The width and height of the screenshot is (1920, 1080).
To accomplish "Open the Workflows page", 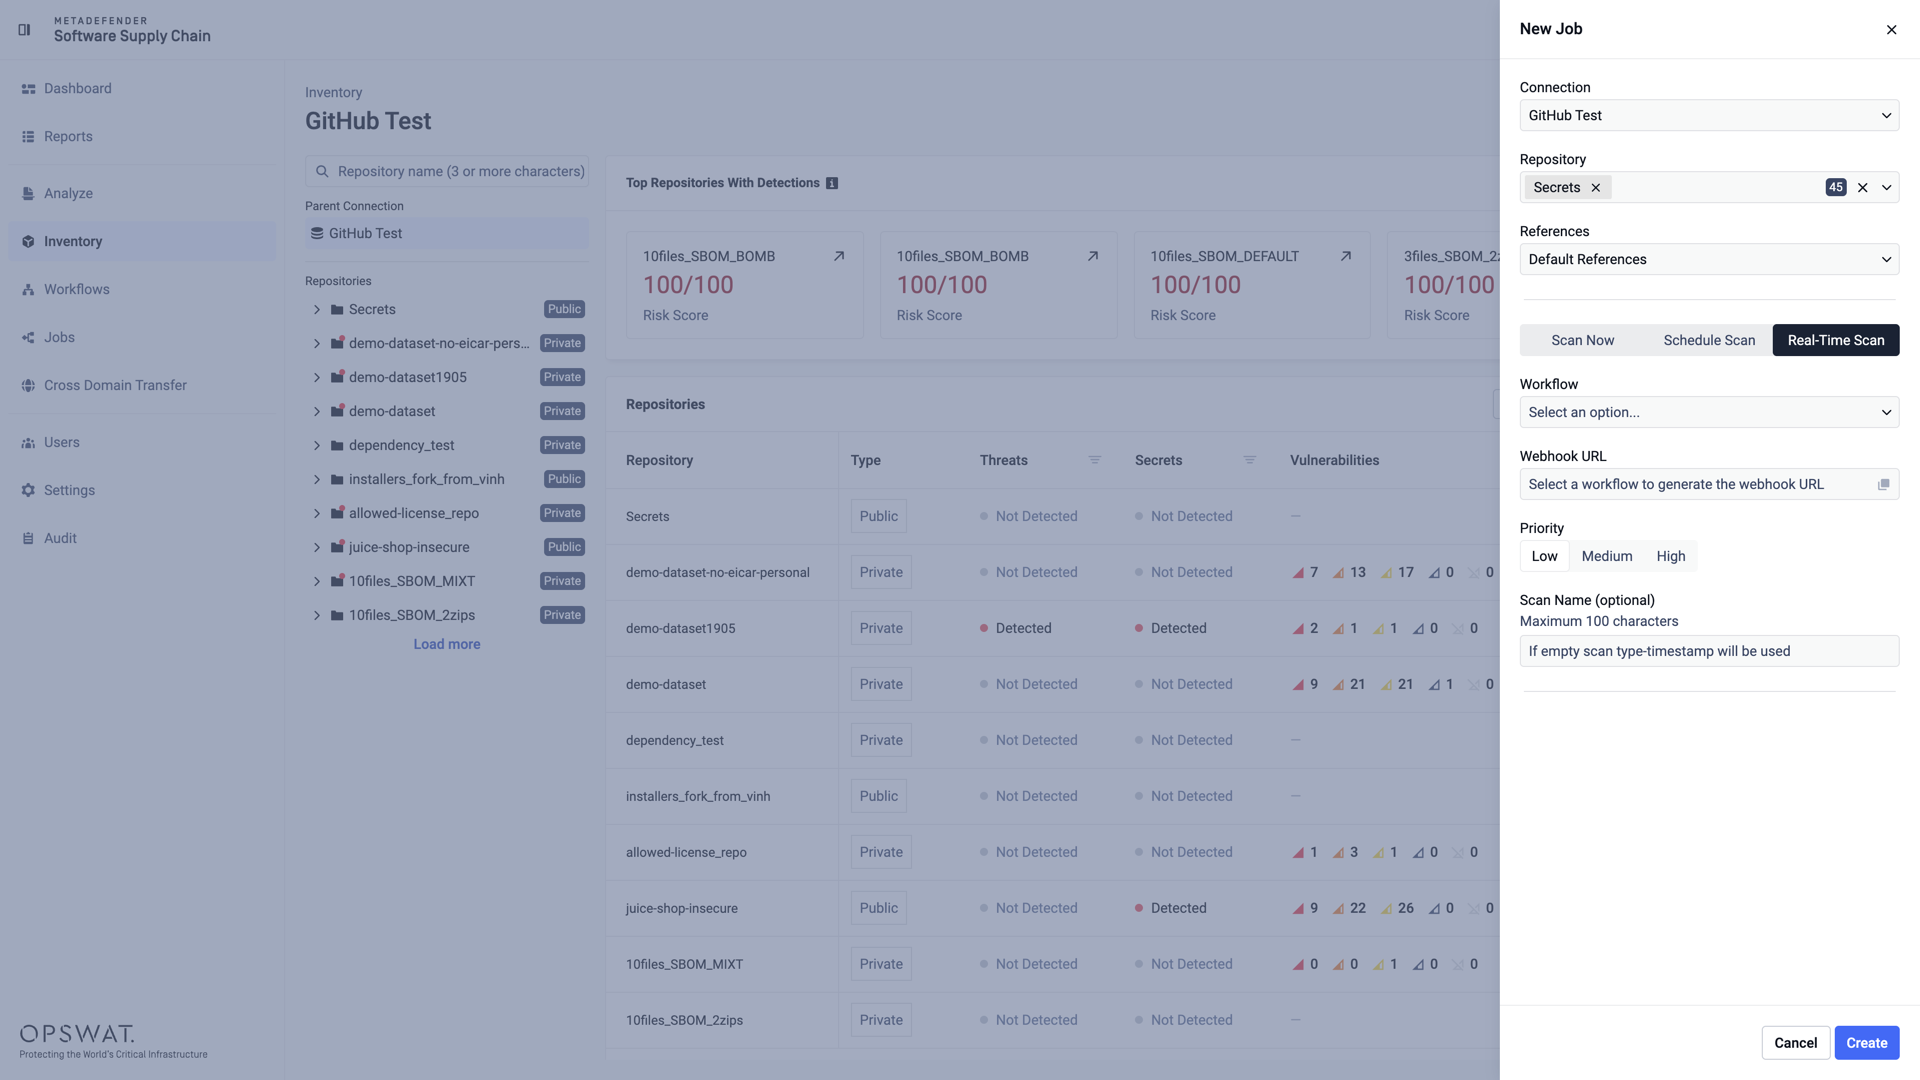I will (x=141, y=289).
